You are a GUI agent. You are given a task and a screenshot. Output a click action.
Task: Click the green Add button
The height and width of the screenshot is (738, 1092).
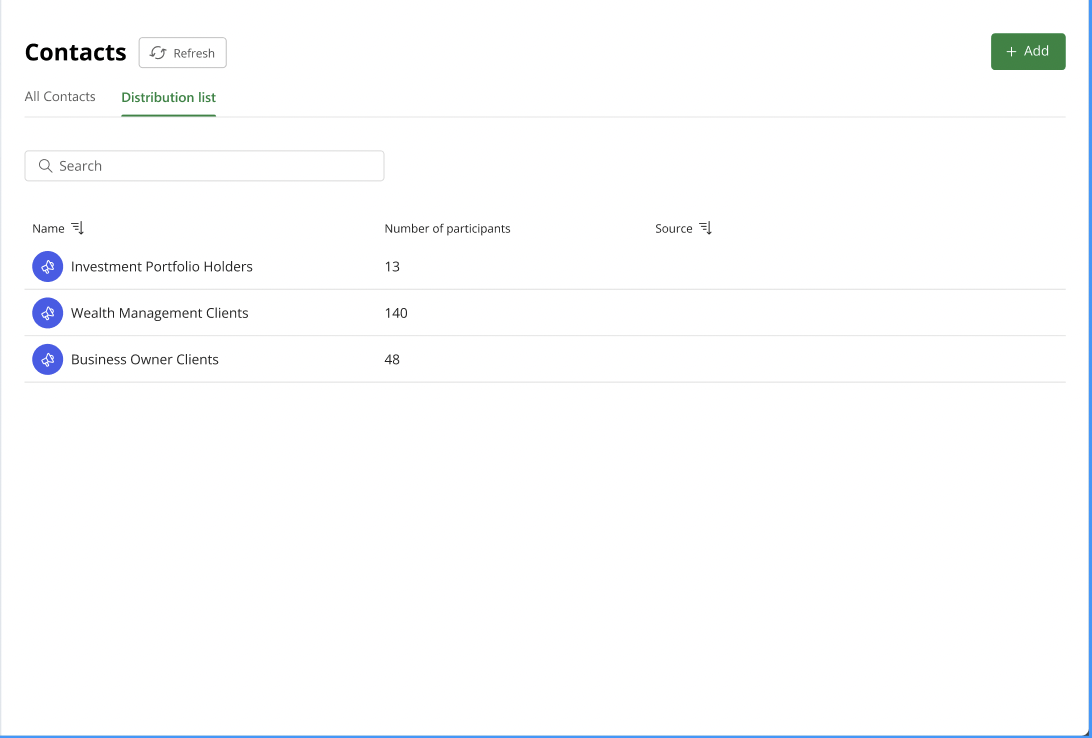[1028, 51]
